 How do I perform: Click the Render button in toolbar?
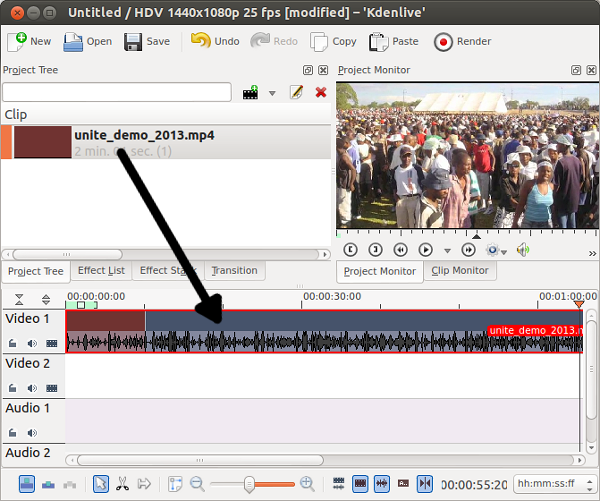click(458, 42)
